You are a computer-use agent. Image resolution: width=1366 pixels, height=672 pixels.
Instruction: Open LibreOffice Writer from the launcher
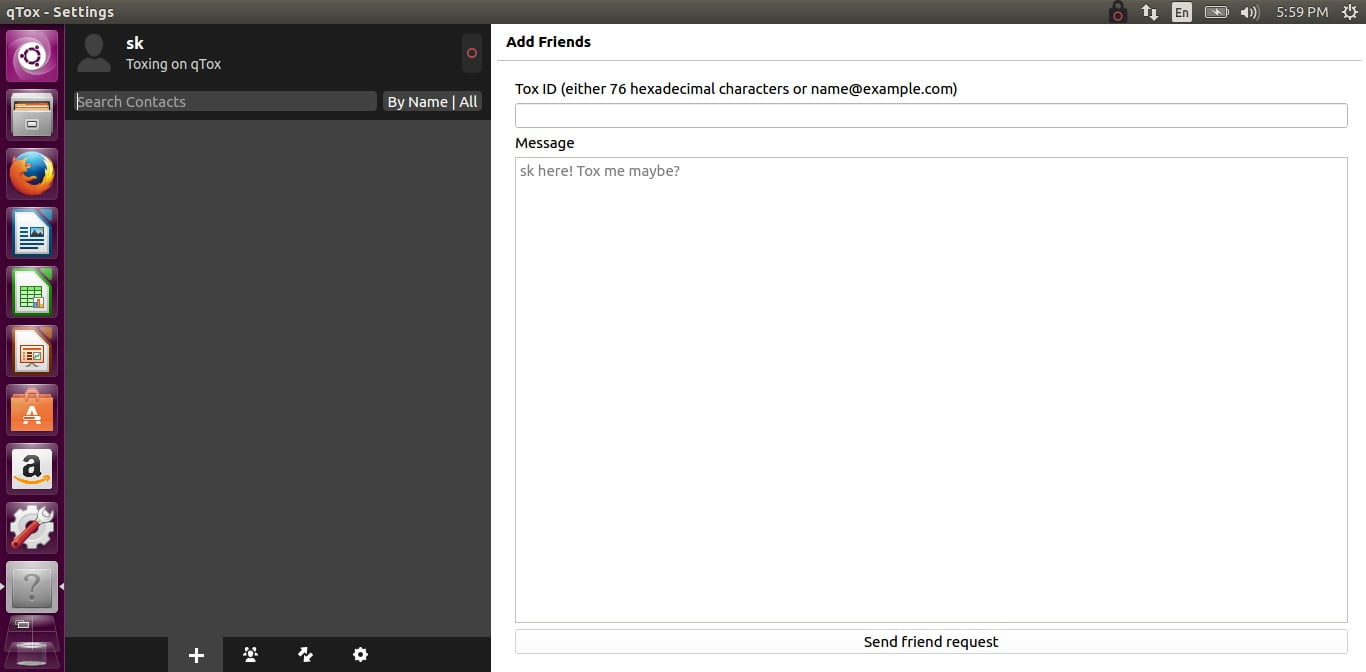tap(32, 233)
